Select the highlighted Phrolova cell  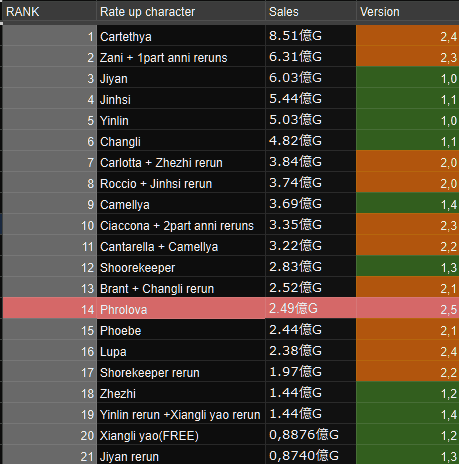(x=181, y=309)
